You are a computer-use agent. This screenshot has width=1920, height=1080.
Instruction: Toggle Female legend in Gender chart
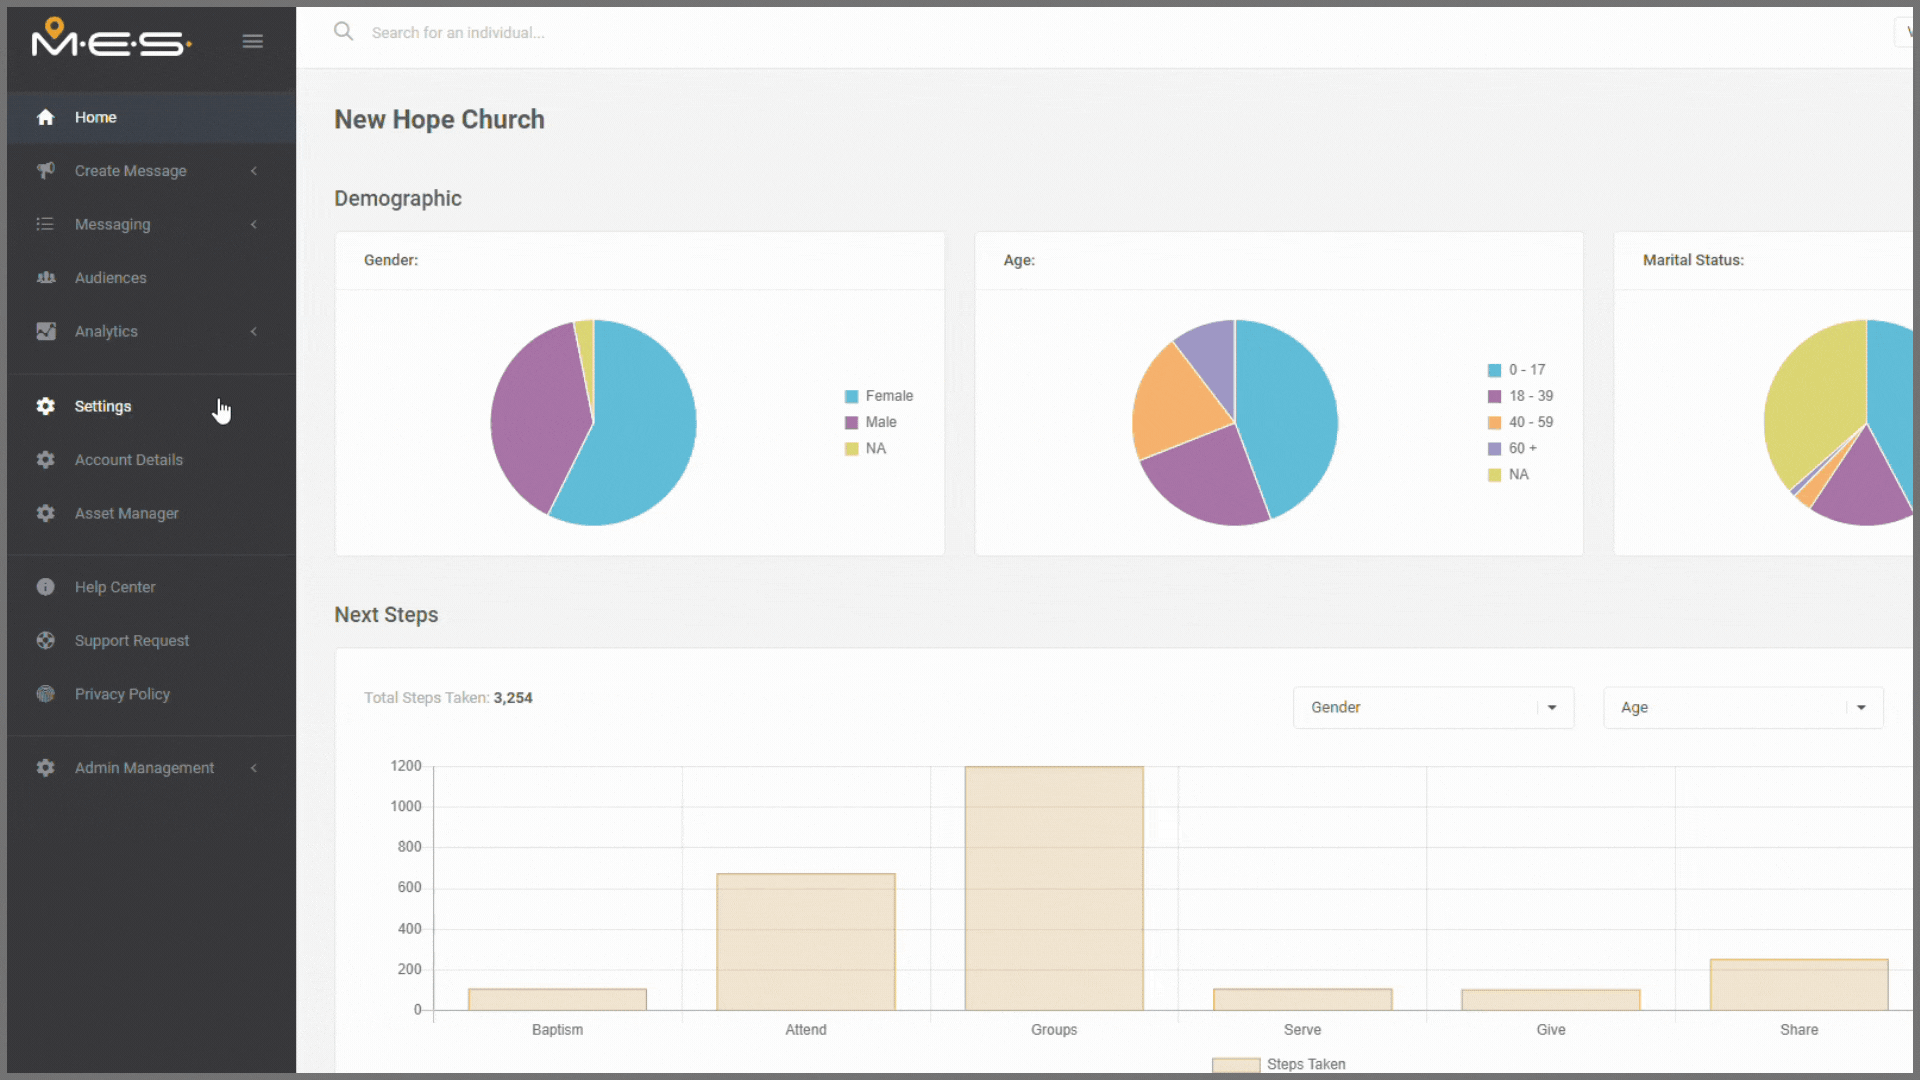pos(878,396)
